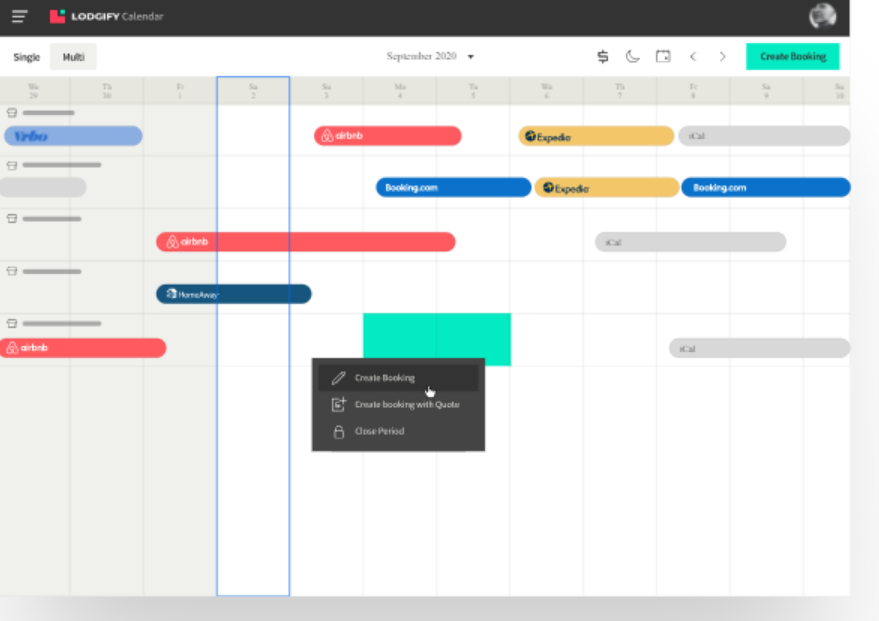Open first row's yellow Expedia booking
879x621 pixels.
click(x=596, y=136)
